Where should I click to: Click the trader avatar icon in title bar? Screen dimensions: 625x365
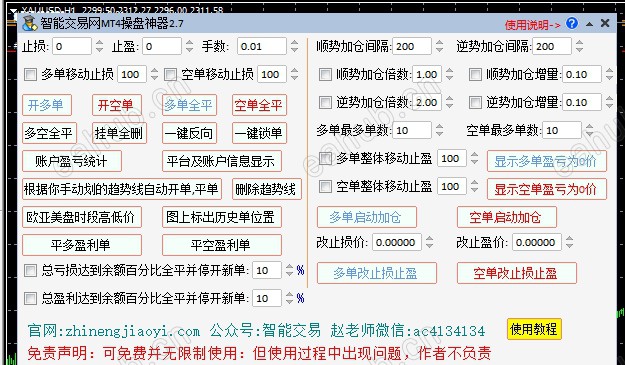(x=29, y=24)
